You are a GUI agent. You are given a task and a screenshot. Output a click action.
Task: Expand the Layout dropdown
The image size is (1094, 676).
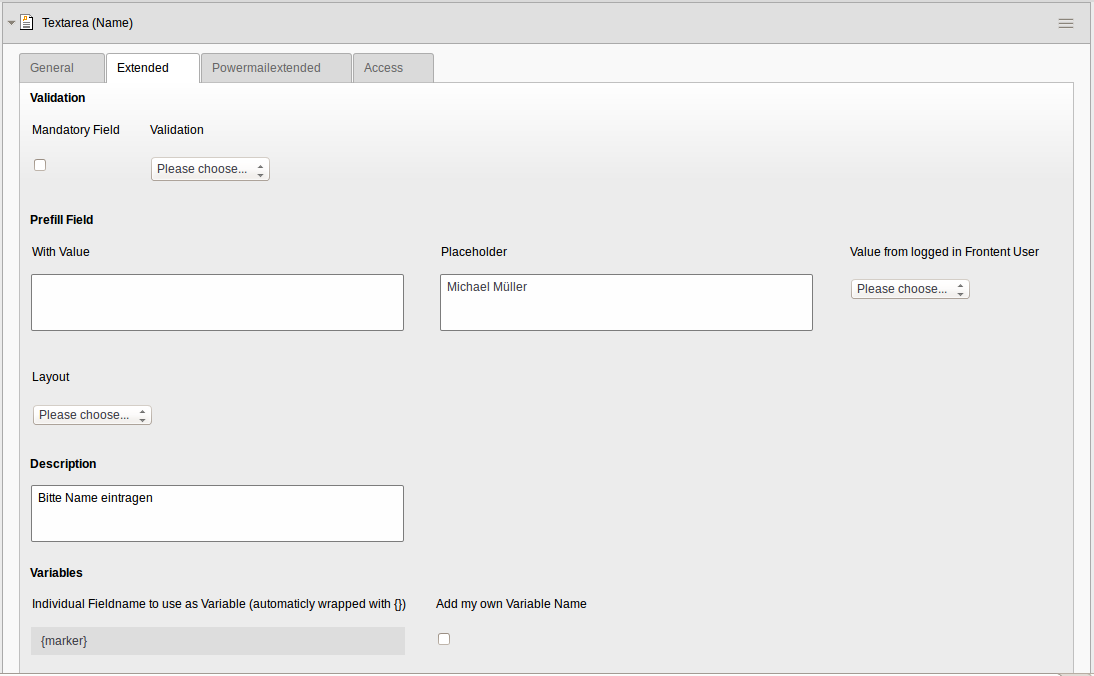pyautogui.click(x=92, y=415)
